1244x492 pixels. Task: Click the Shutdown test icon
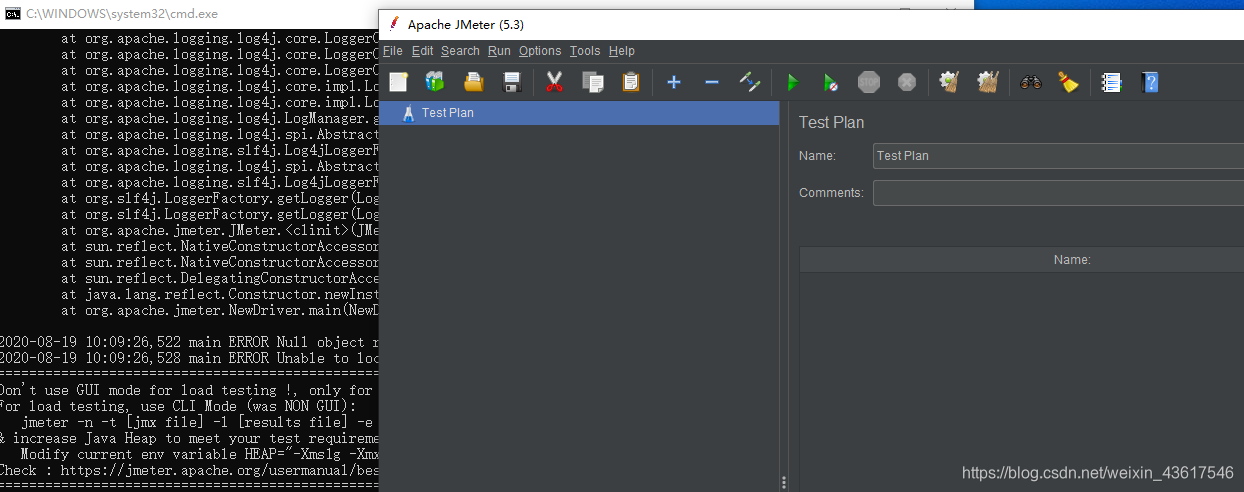coord(907,82)
